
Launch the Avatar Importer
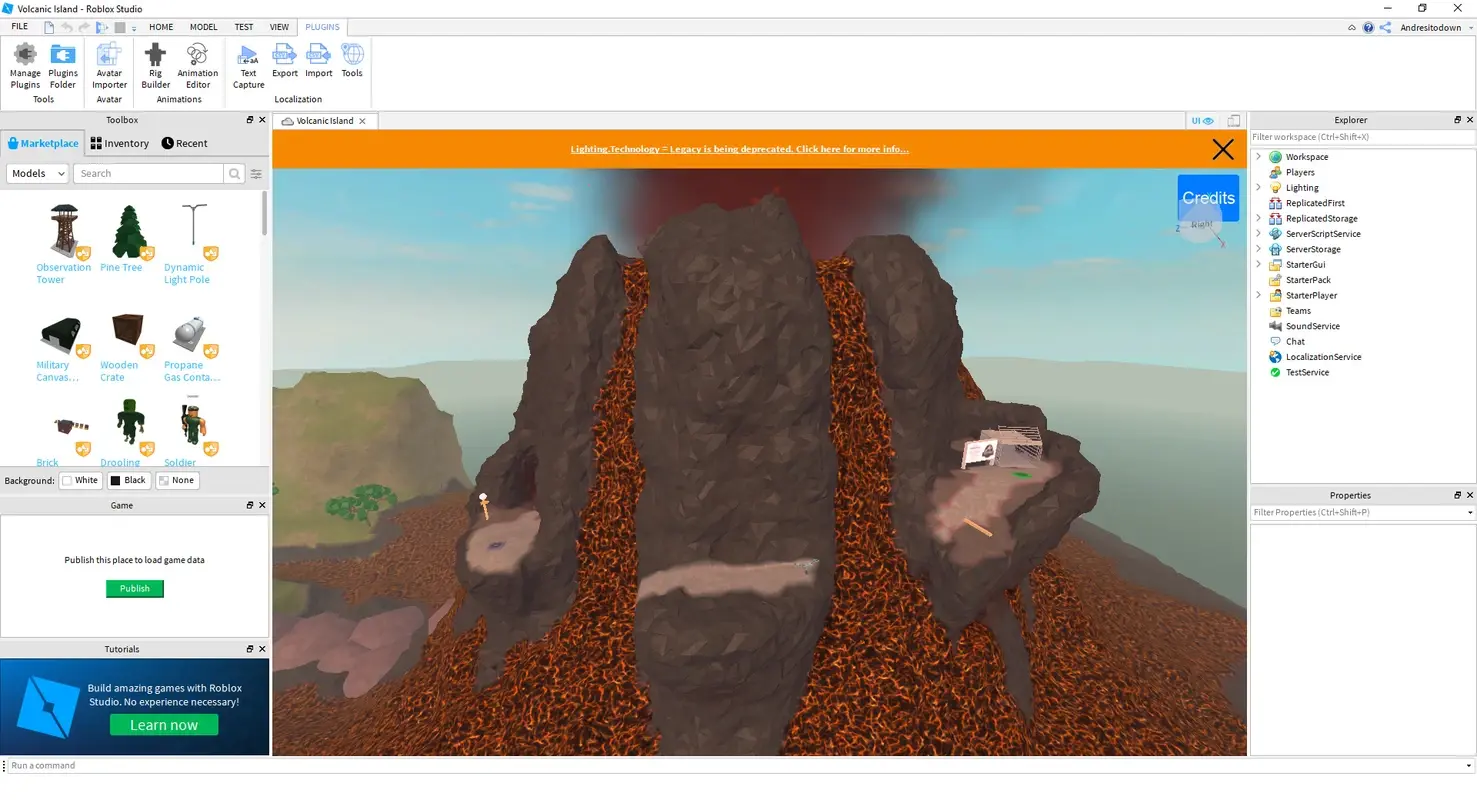[x=109, y=66]
